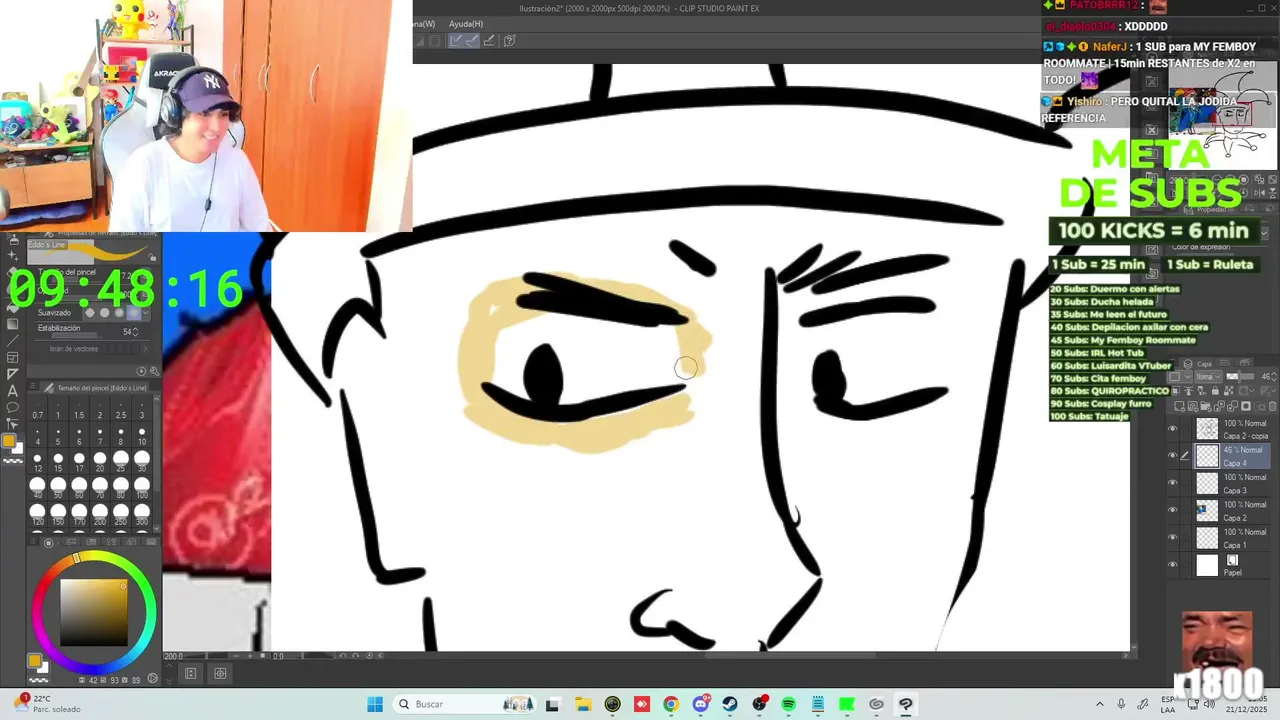Screen dimensions: 1280x720
Task: Open brush size panel menu icon
Action: pos(34,387)
